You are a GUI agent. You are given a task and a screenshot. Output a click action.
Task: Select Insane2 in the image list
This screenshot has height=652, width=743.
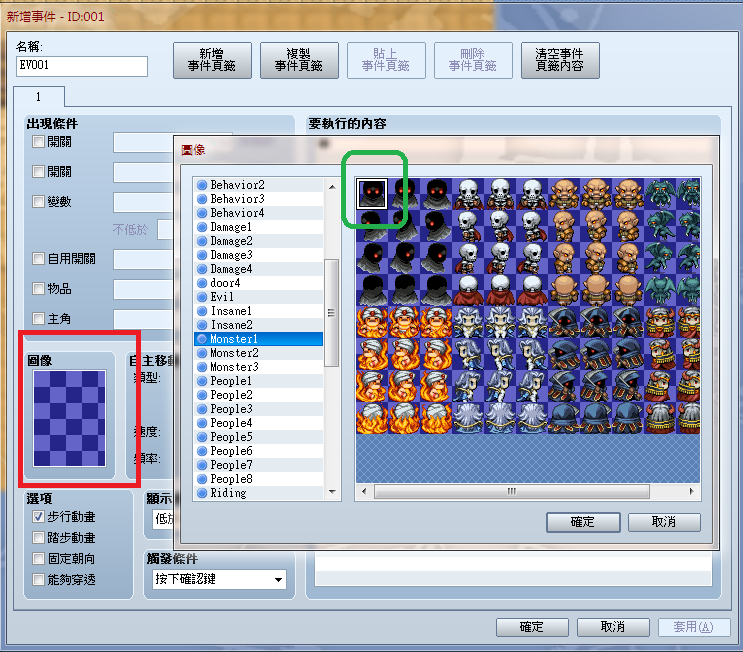point(258,325)
